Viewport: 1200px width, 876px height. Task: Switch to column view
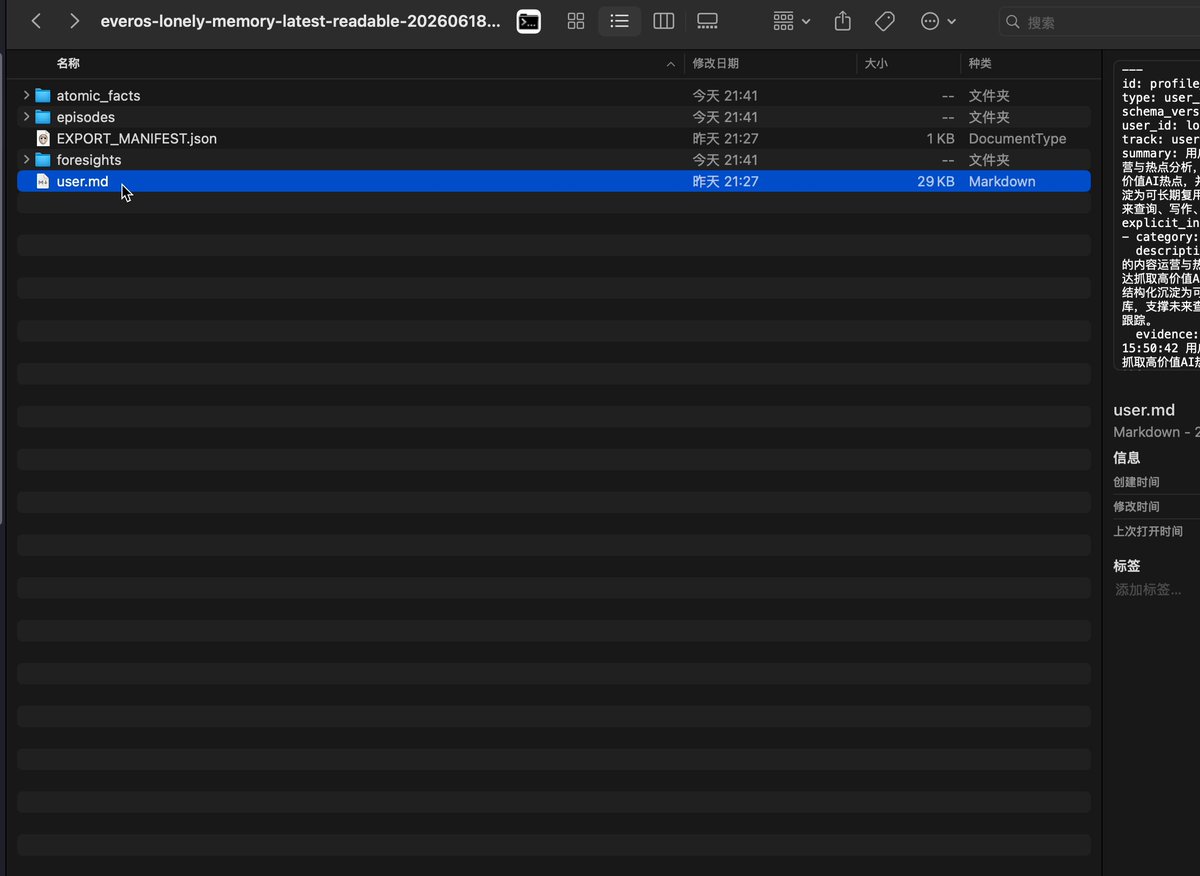[663, 21]
